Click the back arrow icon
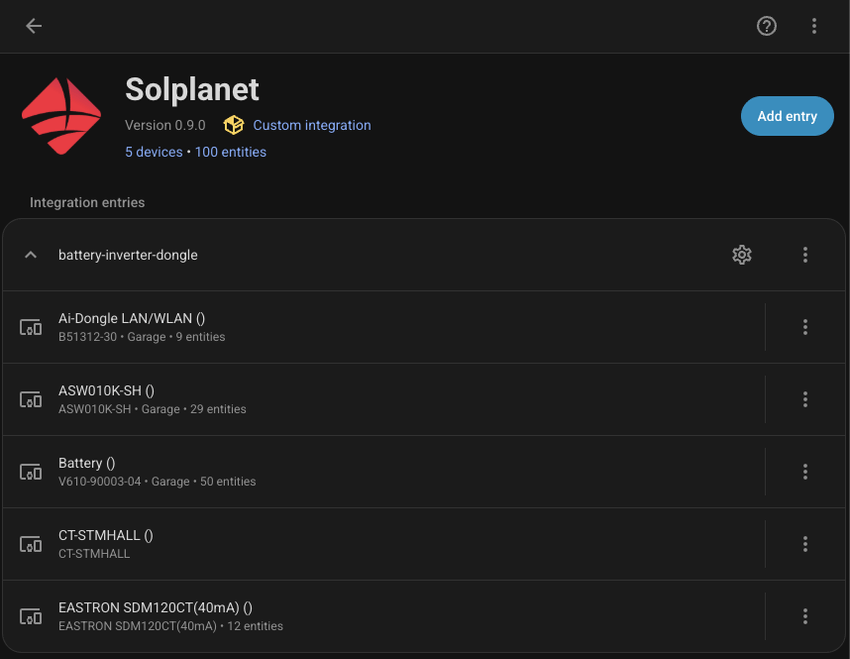The width and height of the screenshot is (850, 659). coord(34,26)
